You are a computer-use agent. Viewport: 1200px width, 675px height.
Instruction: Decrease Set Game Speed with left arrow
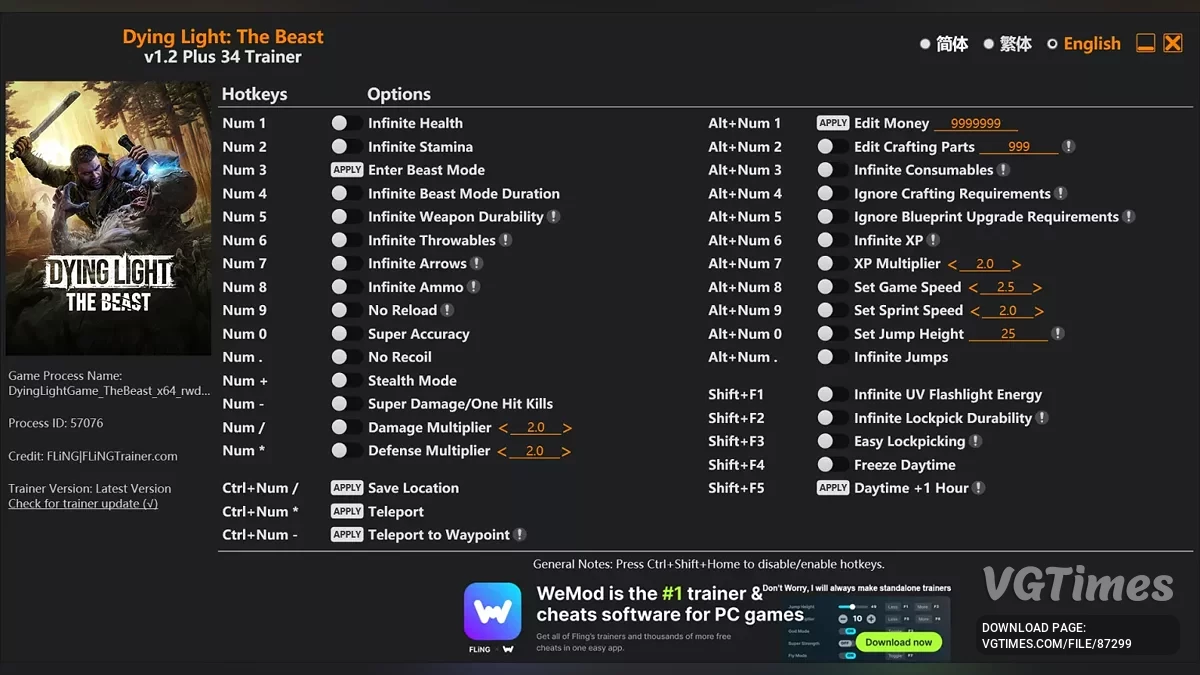coord(973,287)
